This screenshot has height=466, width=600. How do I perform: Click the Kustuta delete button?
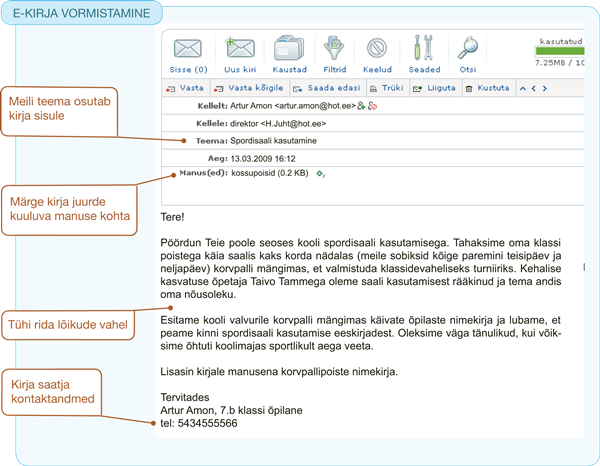tap(488, 88)
